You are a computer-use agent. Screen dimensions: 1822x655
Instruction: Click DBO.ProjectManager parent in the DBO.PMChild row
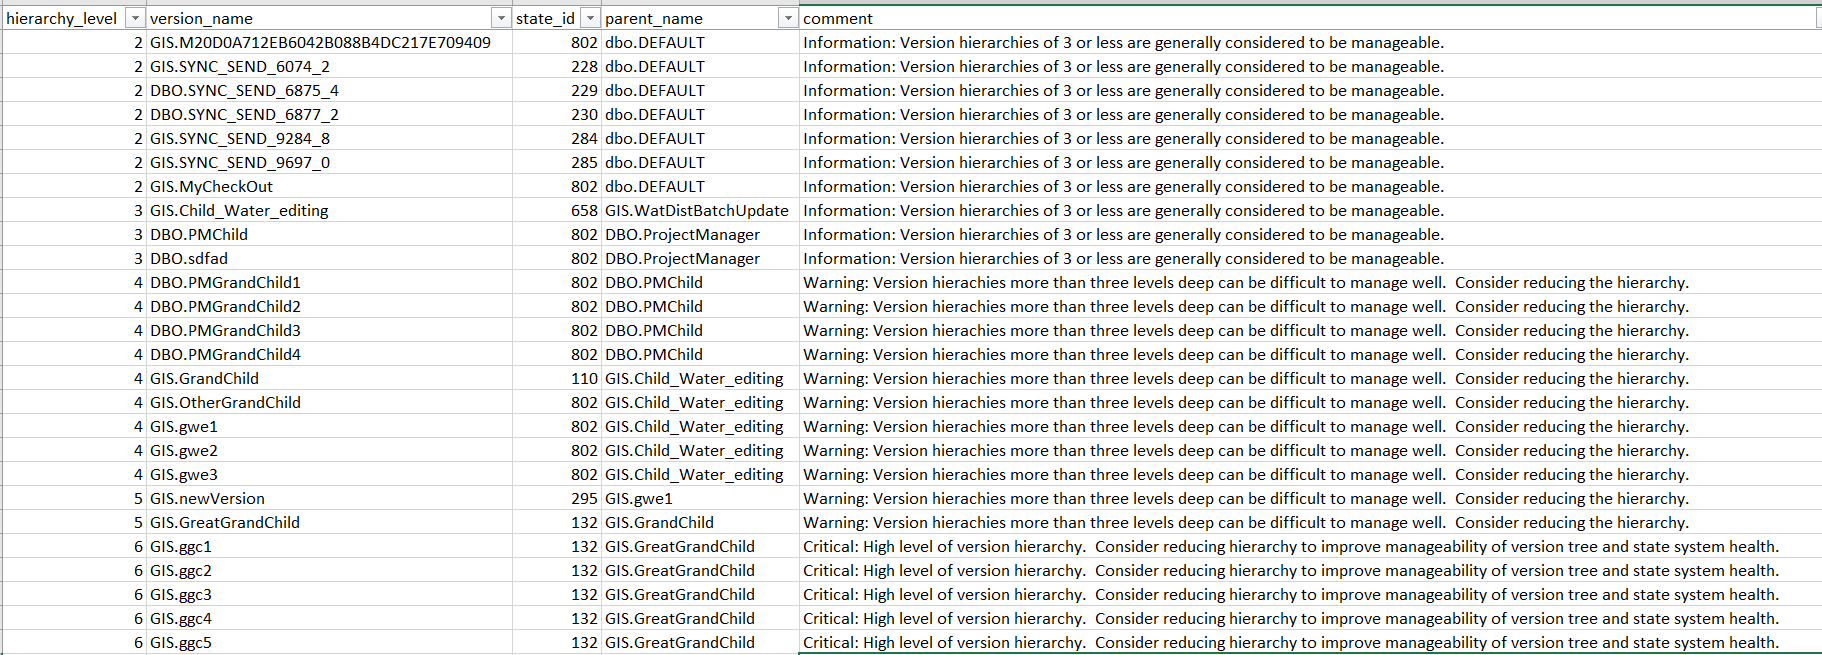[700, 234]
